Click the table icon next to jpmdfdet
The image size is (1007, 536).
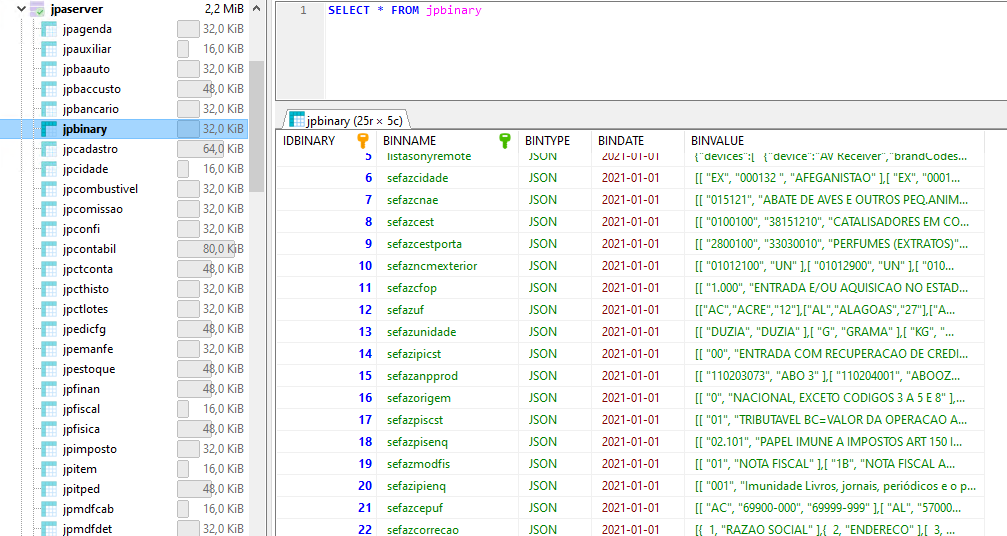[x=49, y=529]
